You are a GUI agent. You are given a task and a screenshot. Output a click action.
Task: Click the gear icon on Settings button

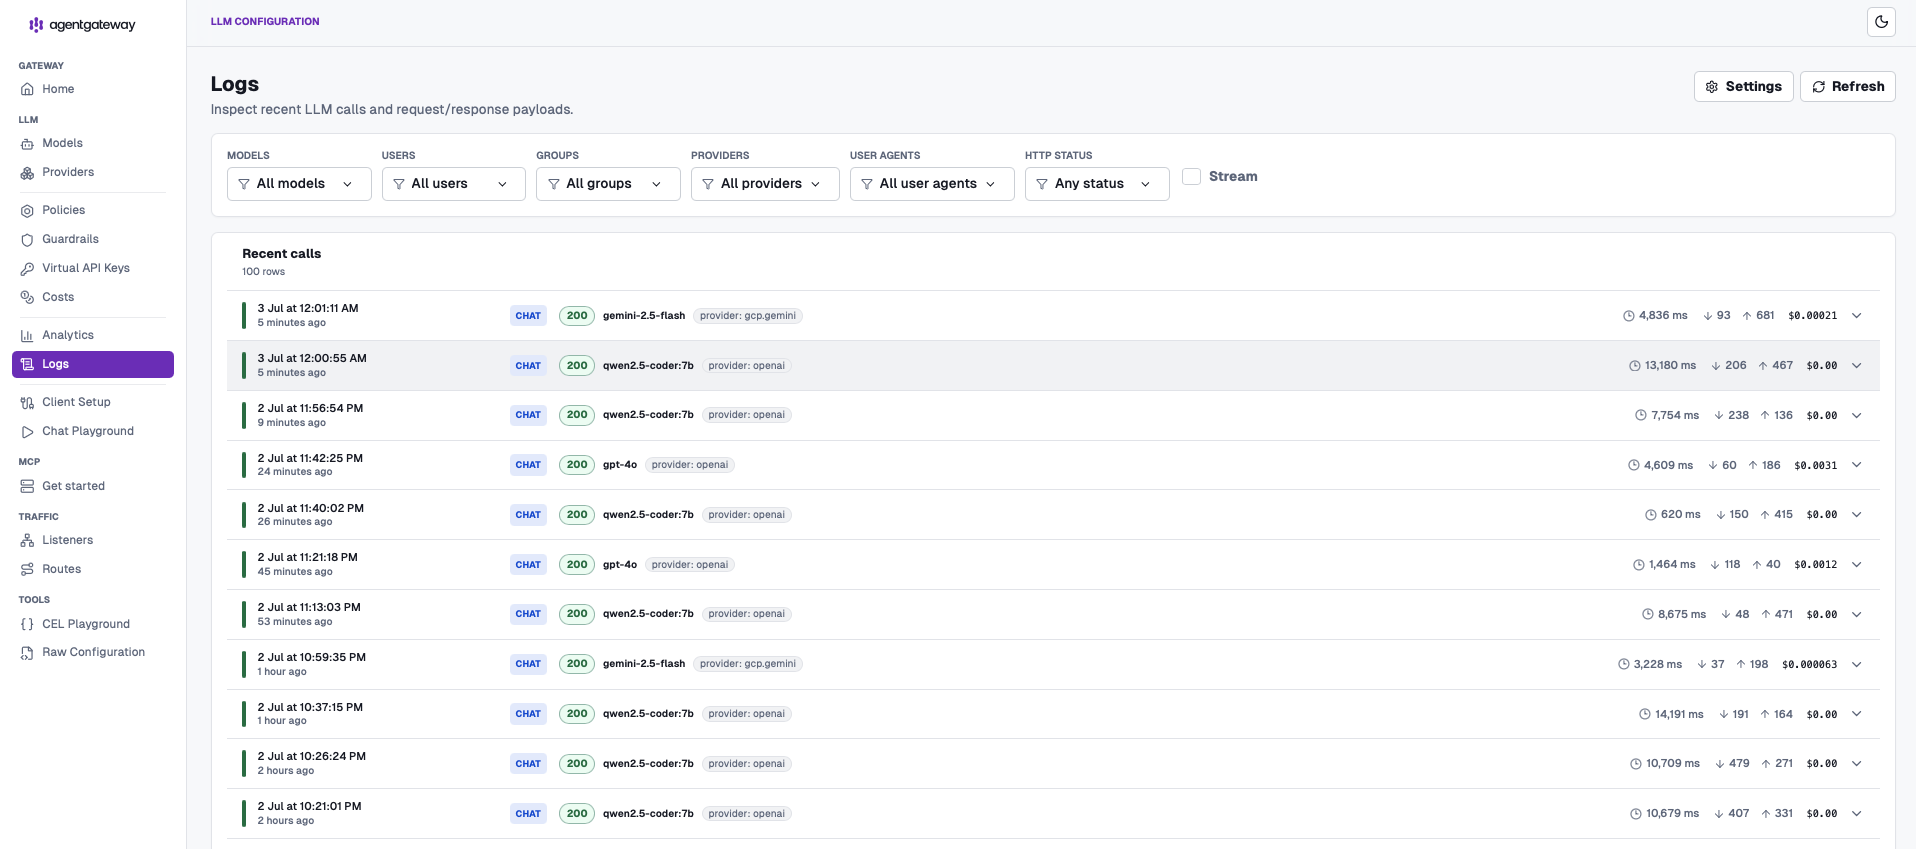click(x=1712, y=87)
